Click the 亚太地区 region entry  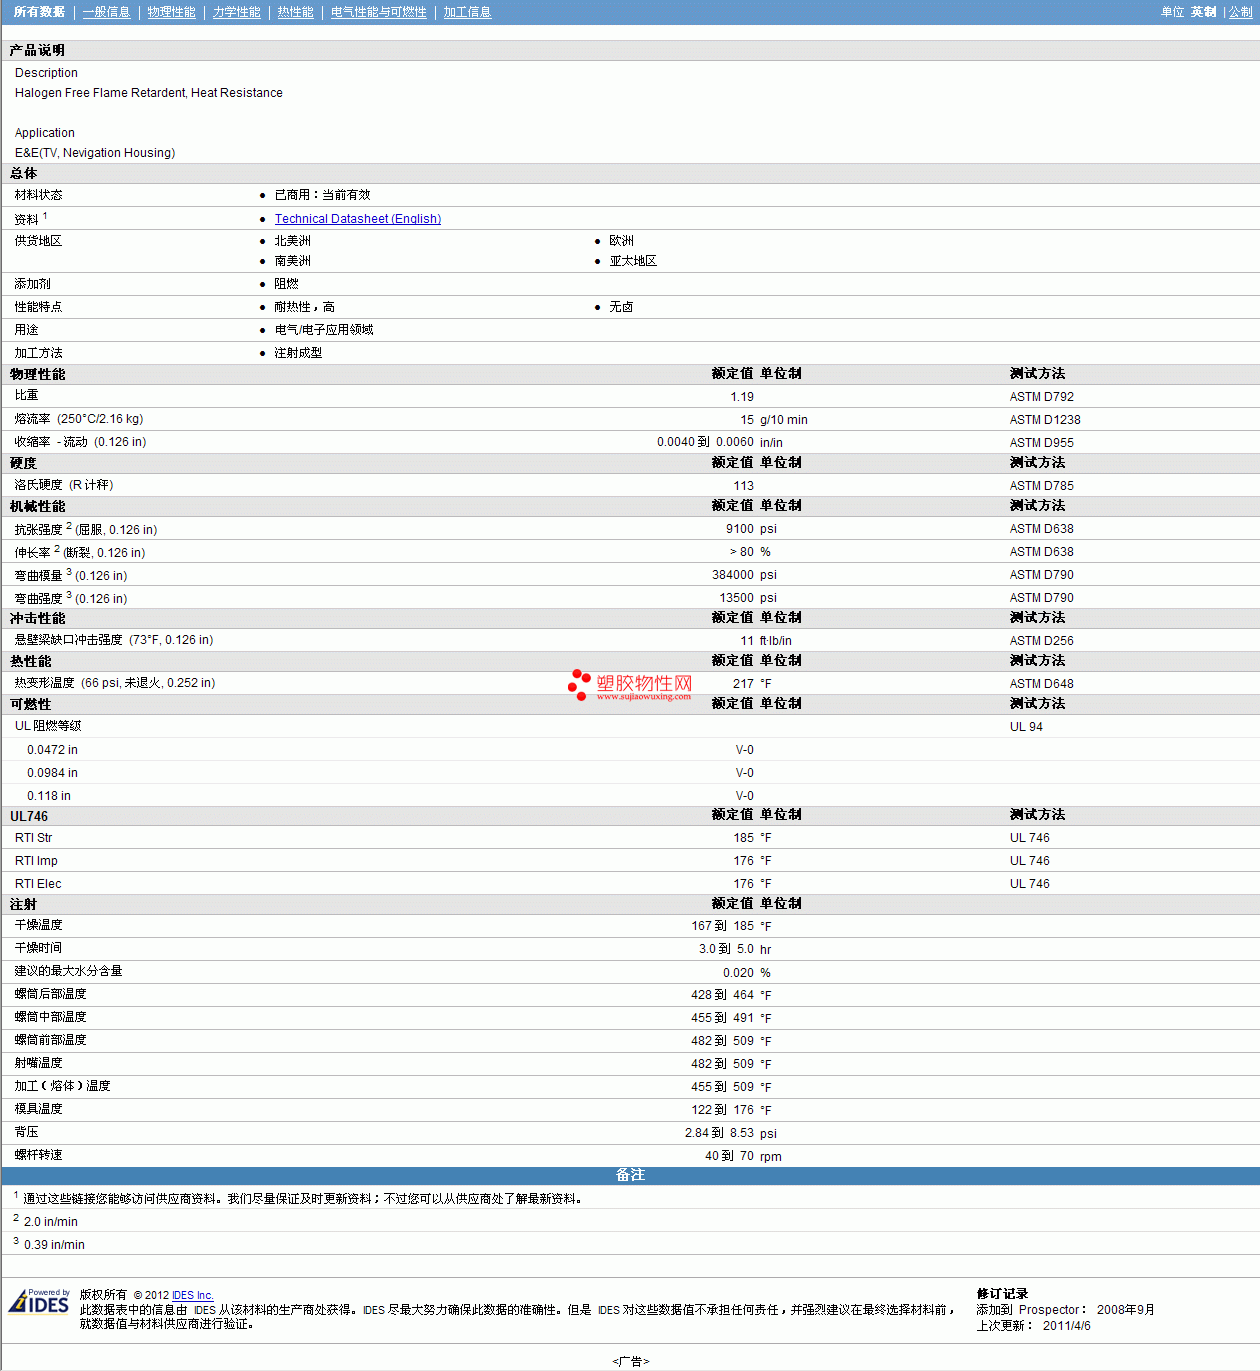633,261
